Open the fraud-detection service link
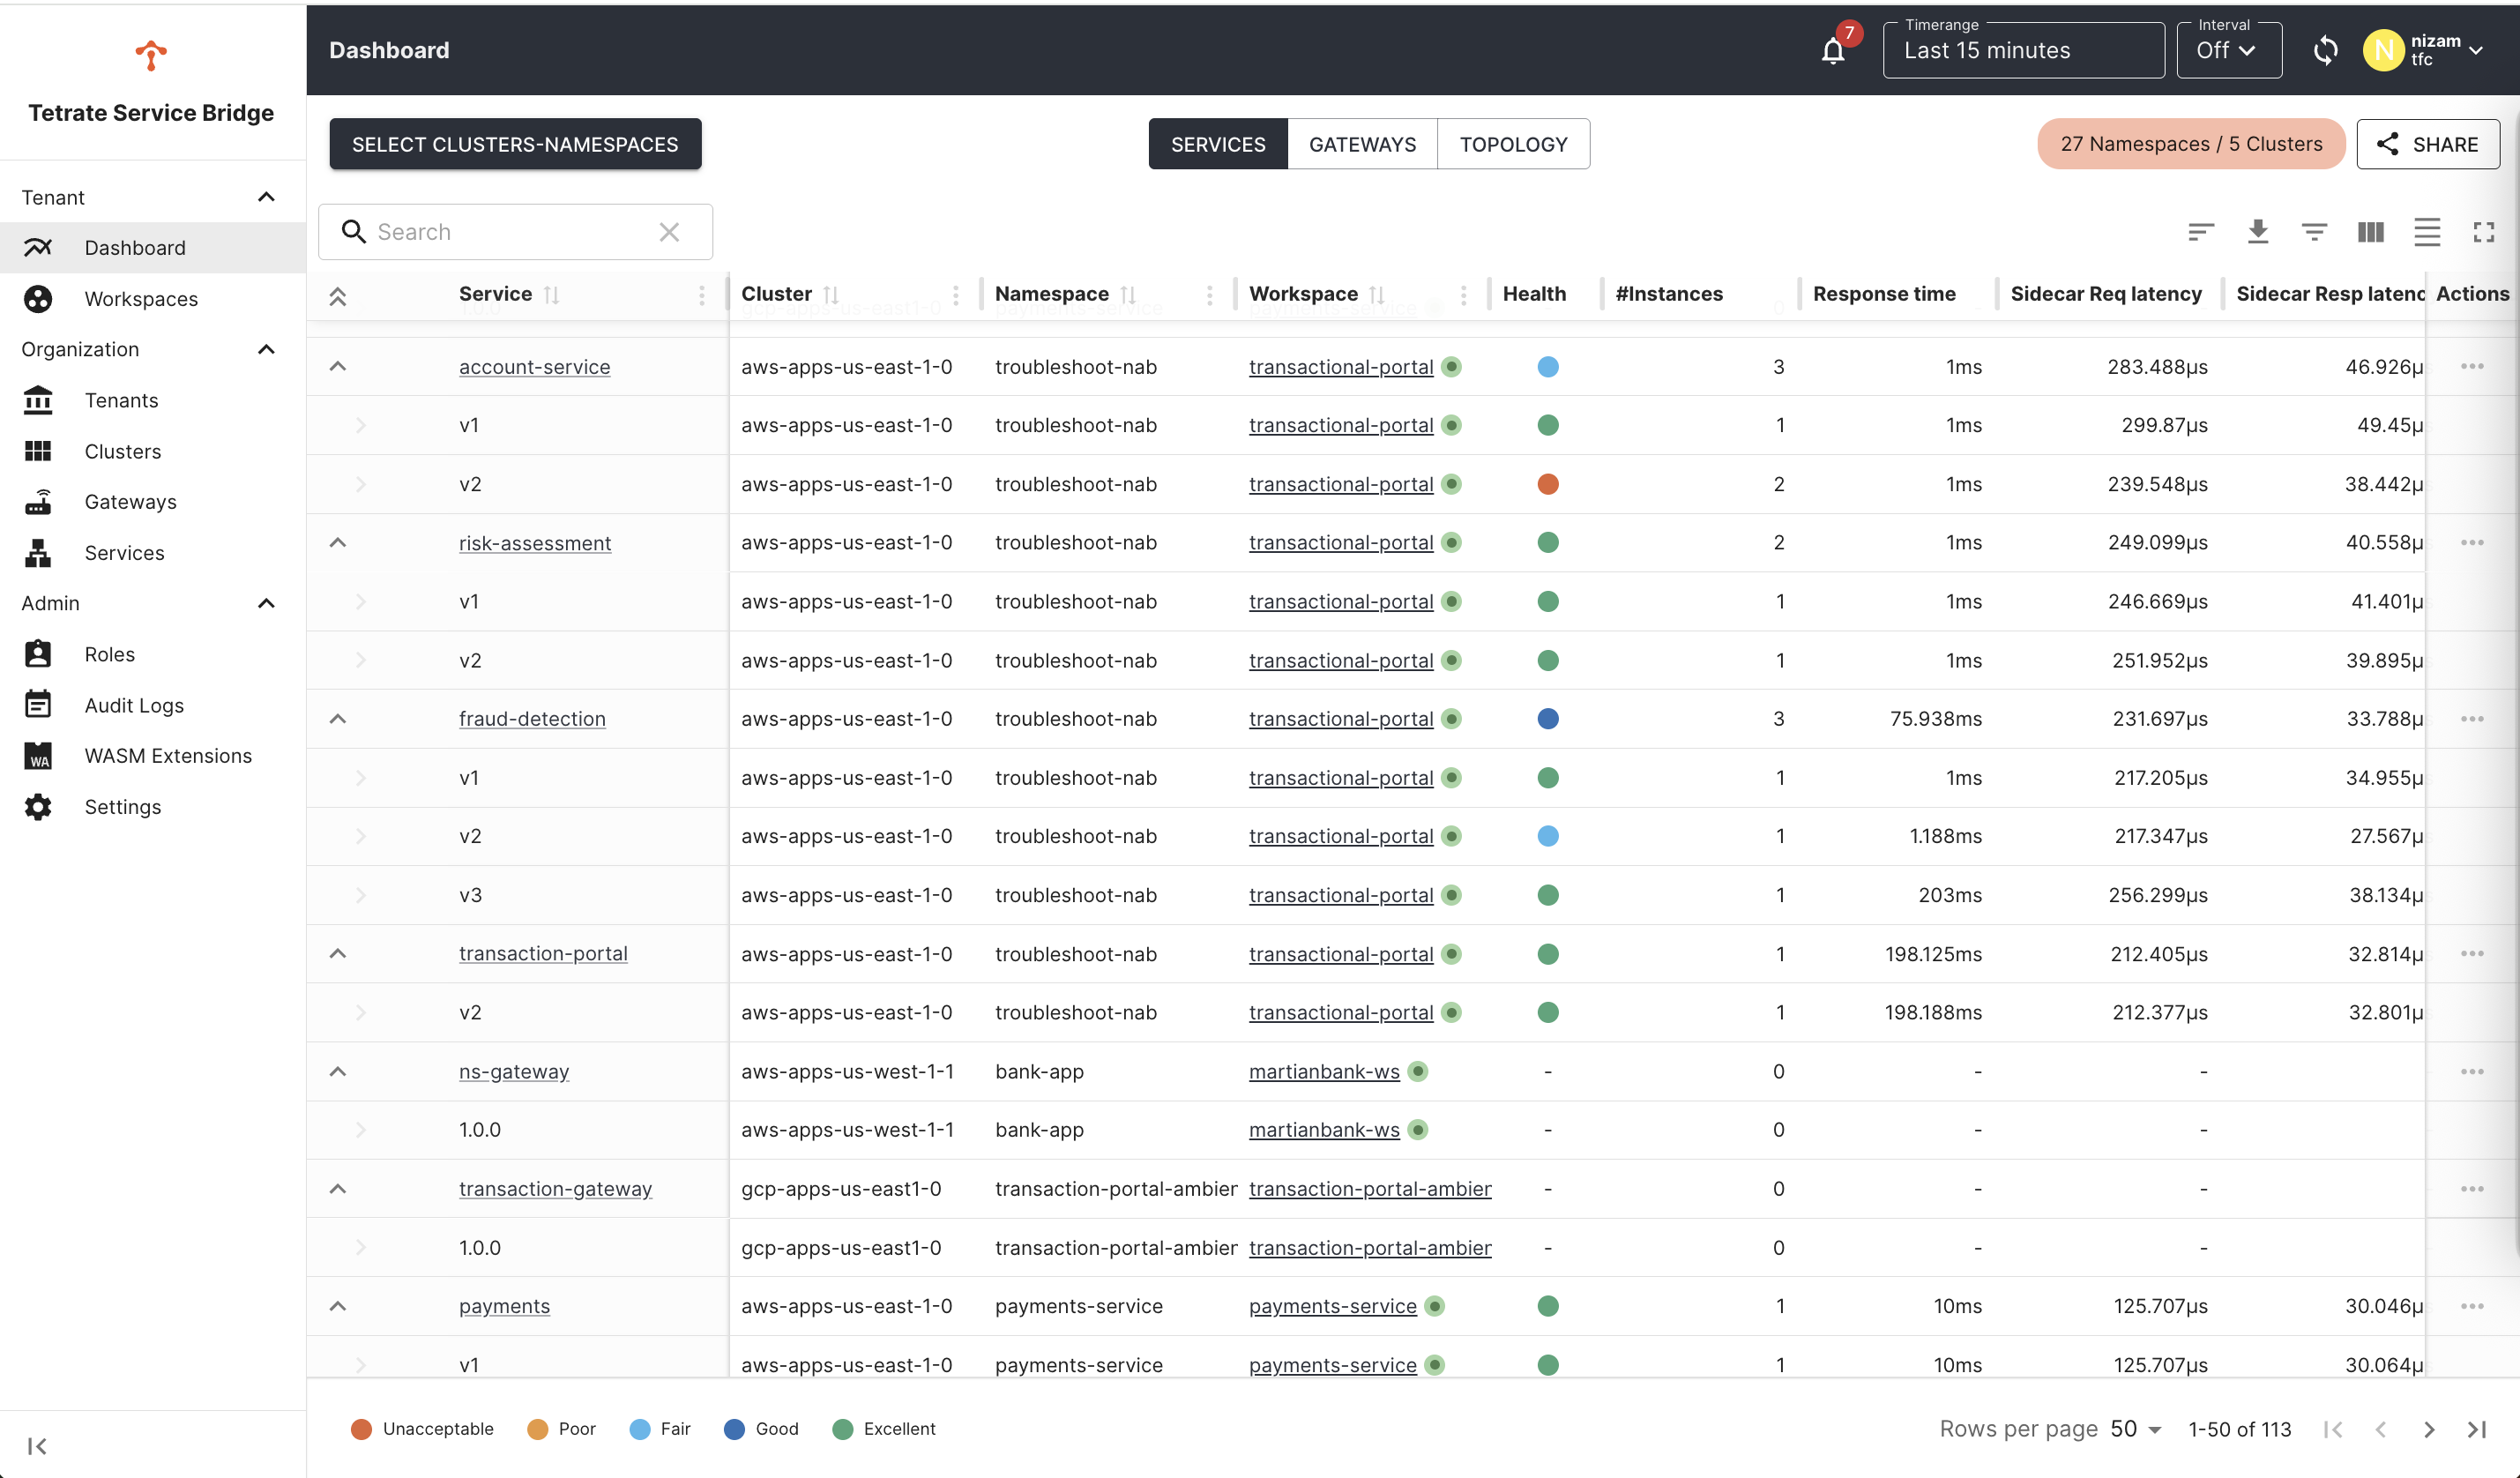 pos(531,718)
